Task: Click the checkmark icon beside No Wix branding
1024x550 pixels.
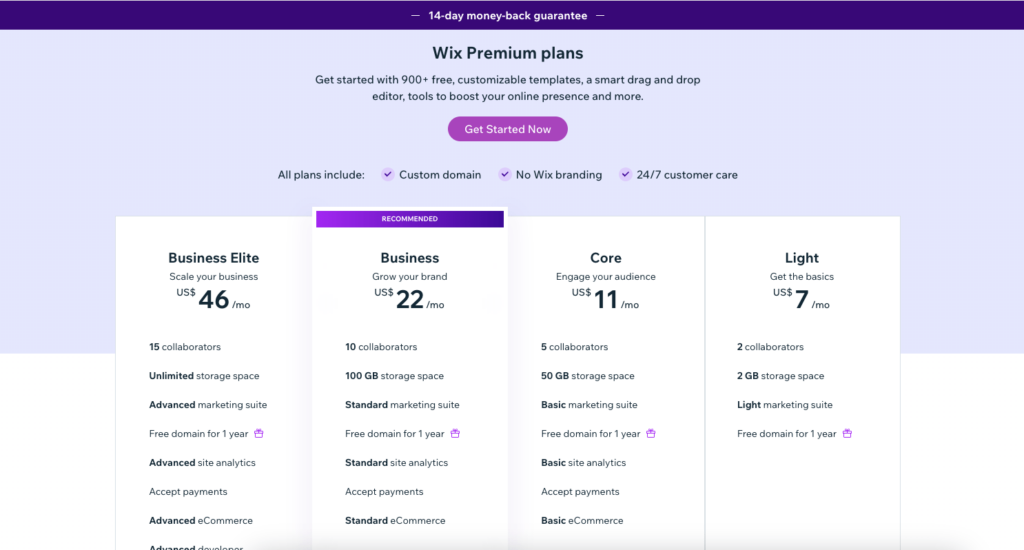Action: (x=504, y=174)
